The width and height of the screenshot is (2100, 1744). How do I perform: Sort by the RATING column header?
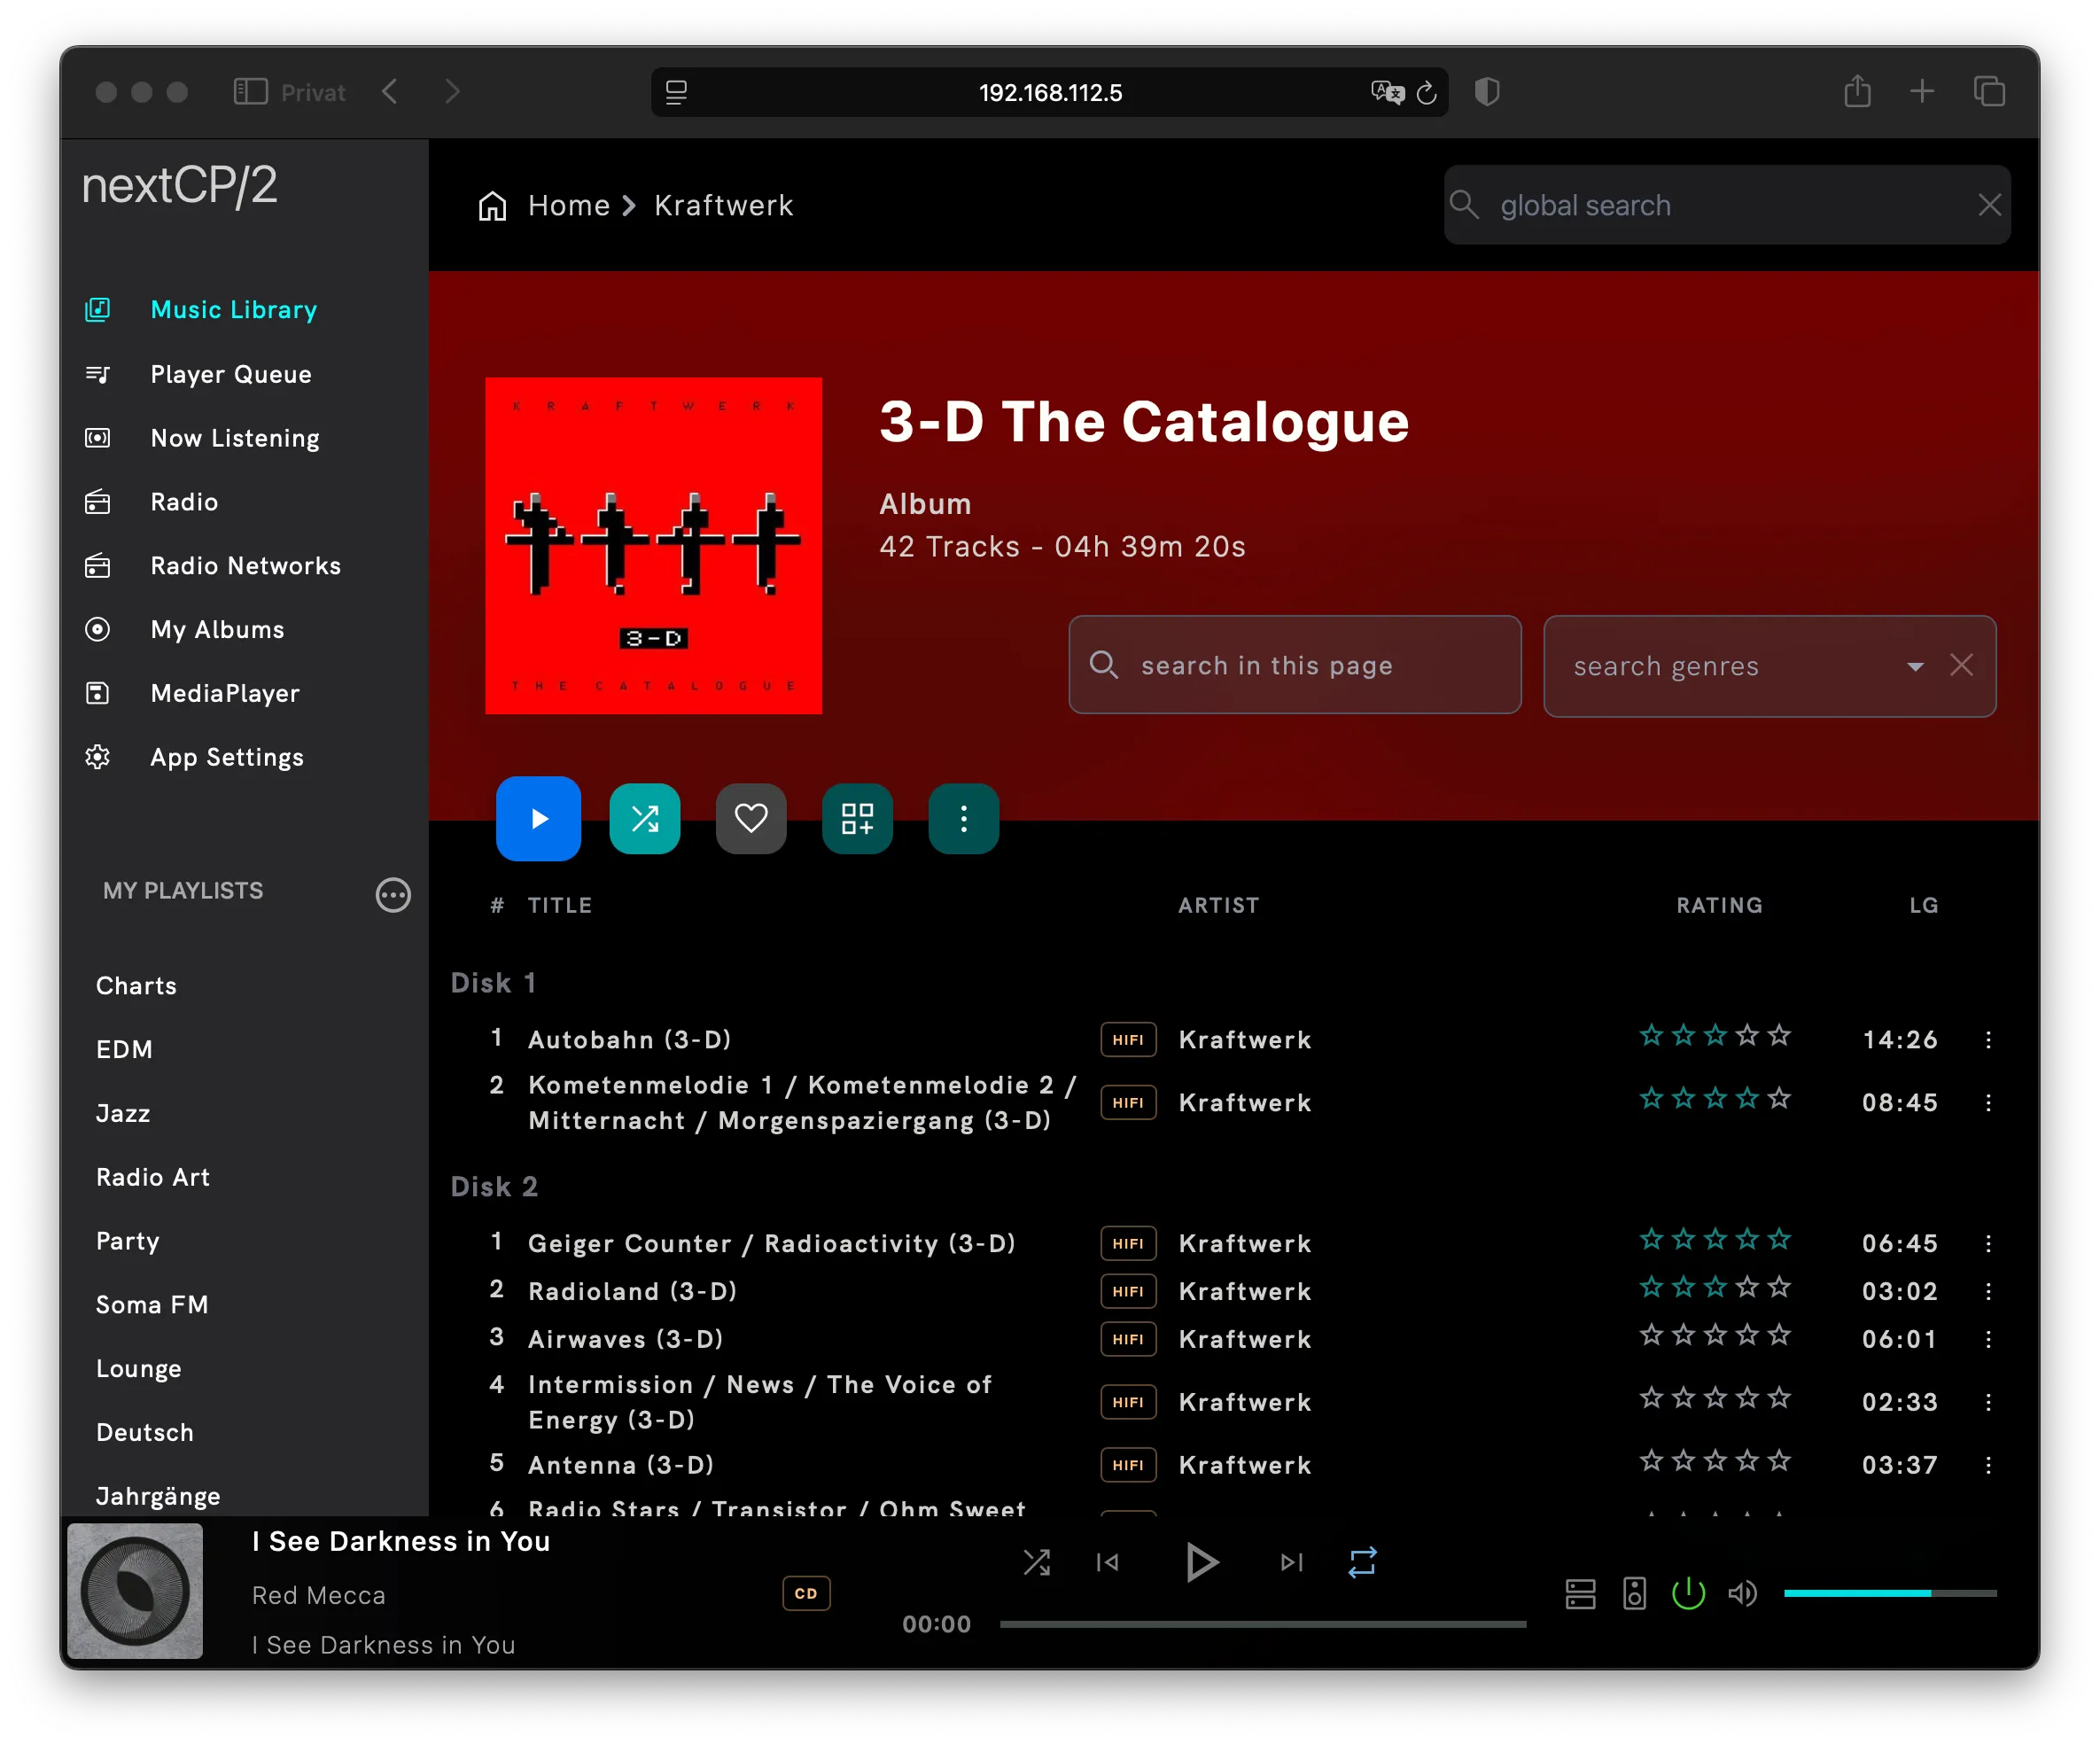(x=1719, y=906)
